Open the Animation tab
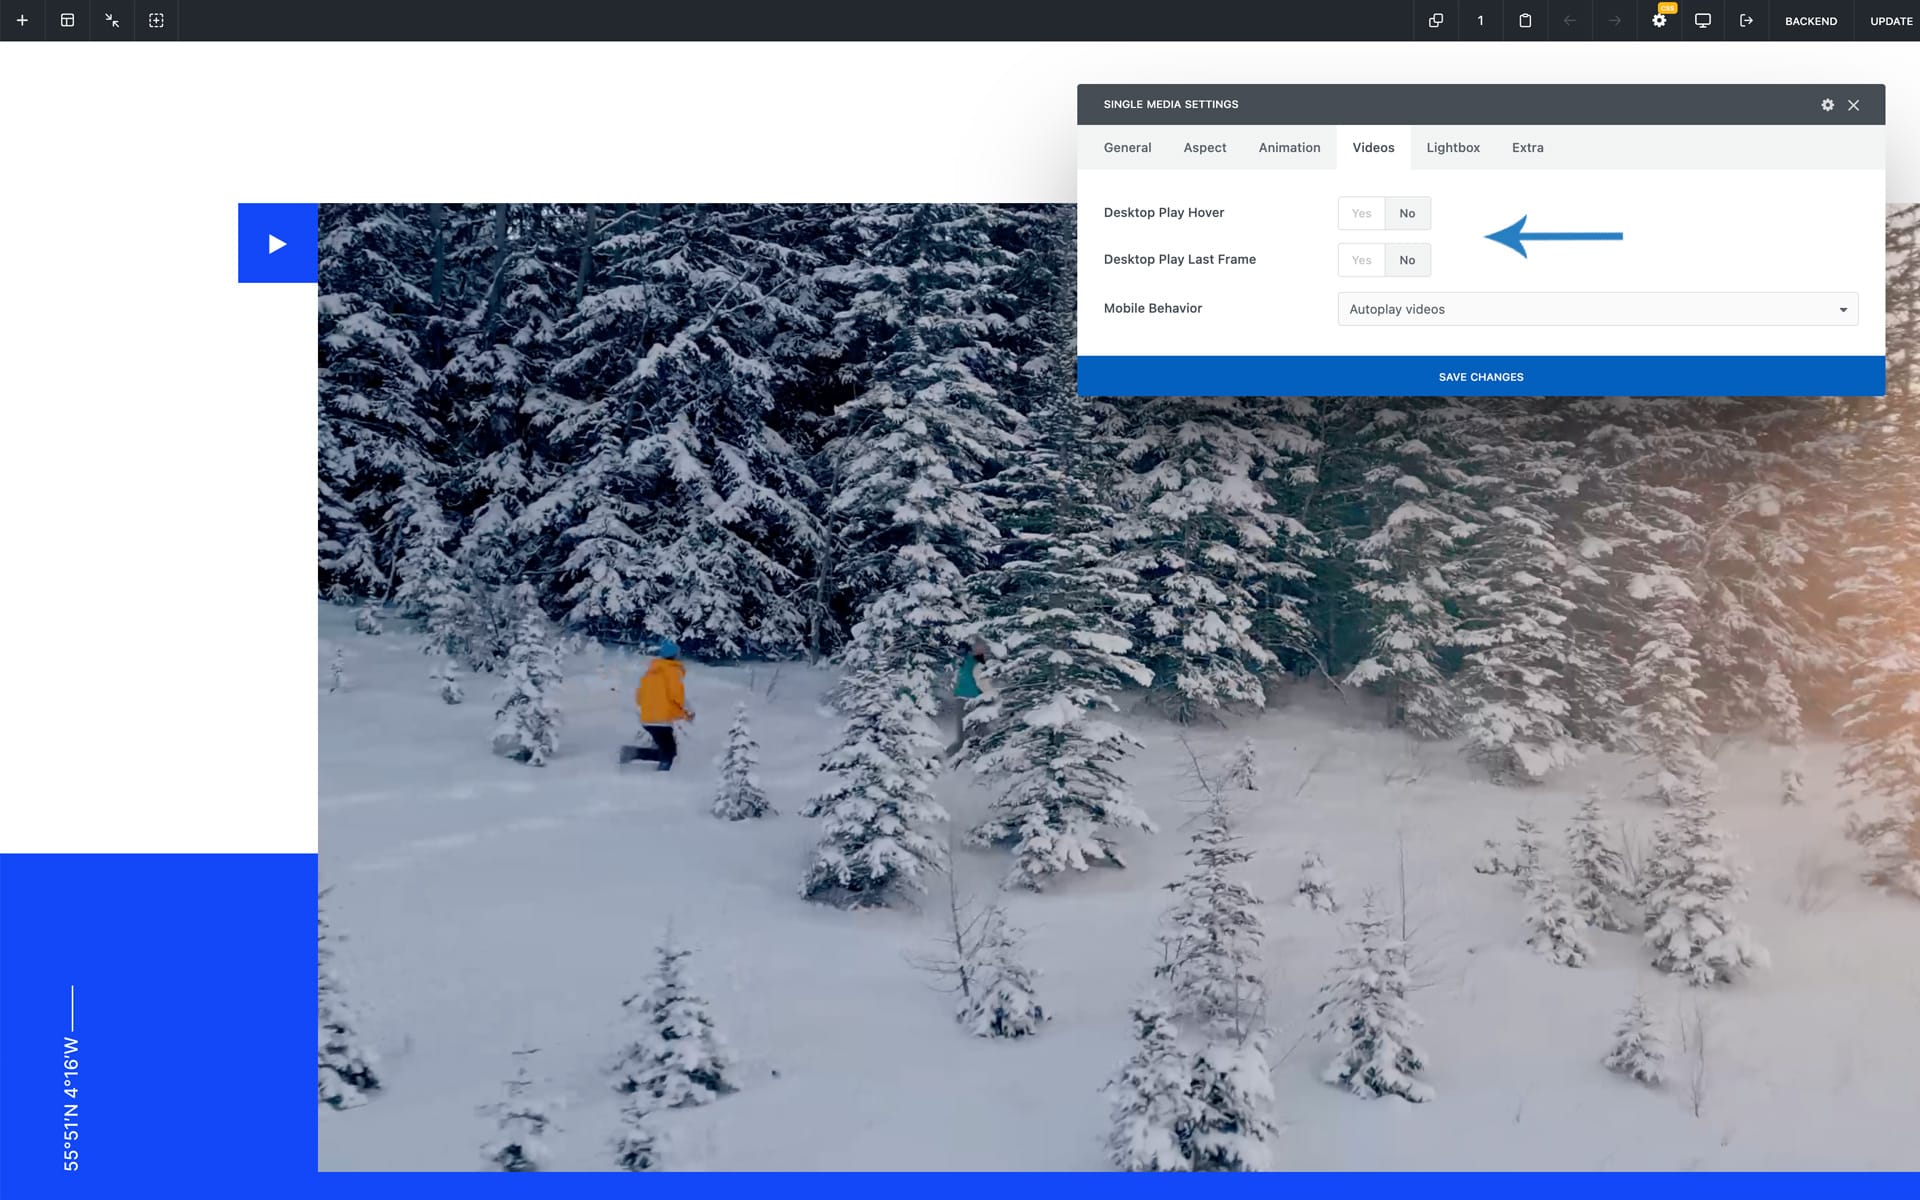Image resolution: width=1920 pixels, height=1200 pixels. point(1289,147)
